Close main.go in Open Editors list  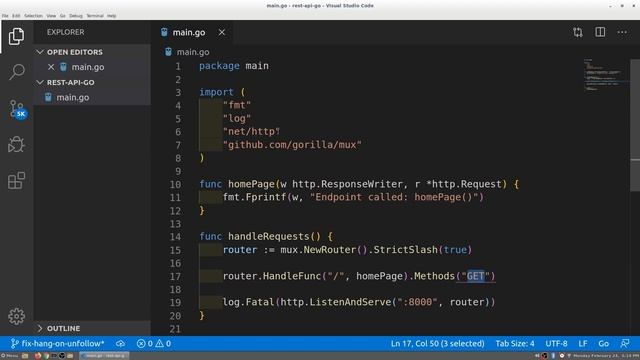coord(51,67)
